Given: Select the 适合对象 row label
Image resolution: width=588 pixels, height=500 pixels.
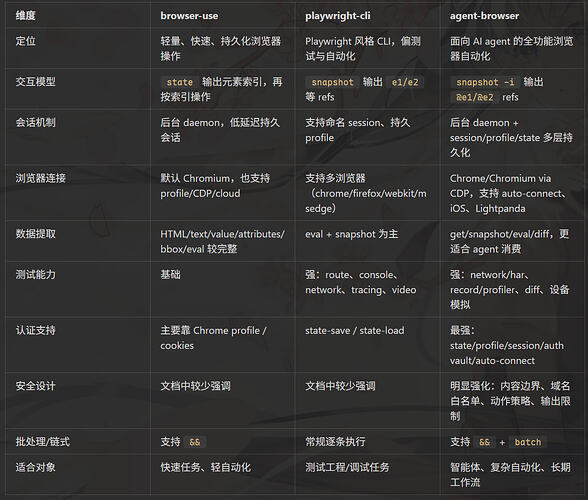Looking at the screenshot, I should (x=35, y=467).
